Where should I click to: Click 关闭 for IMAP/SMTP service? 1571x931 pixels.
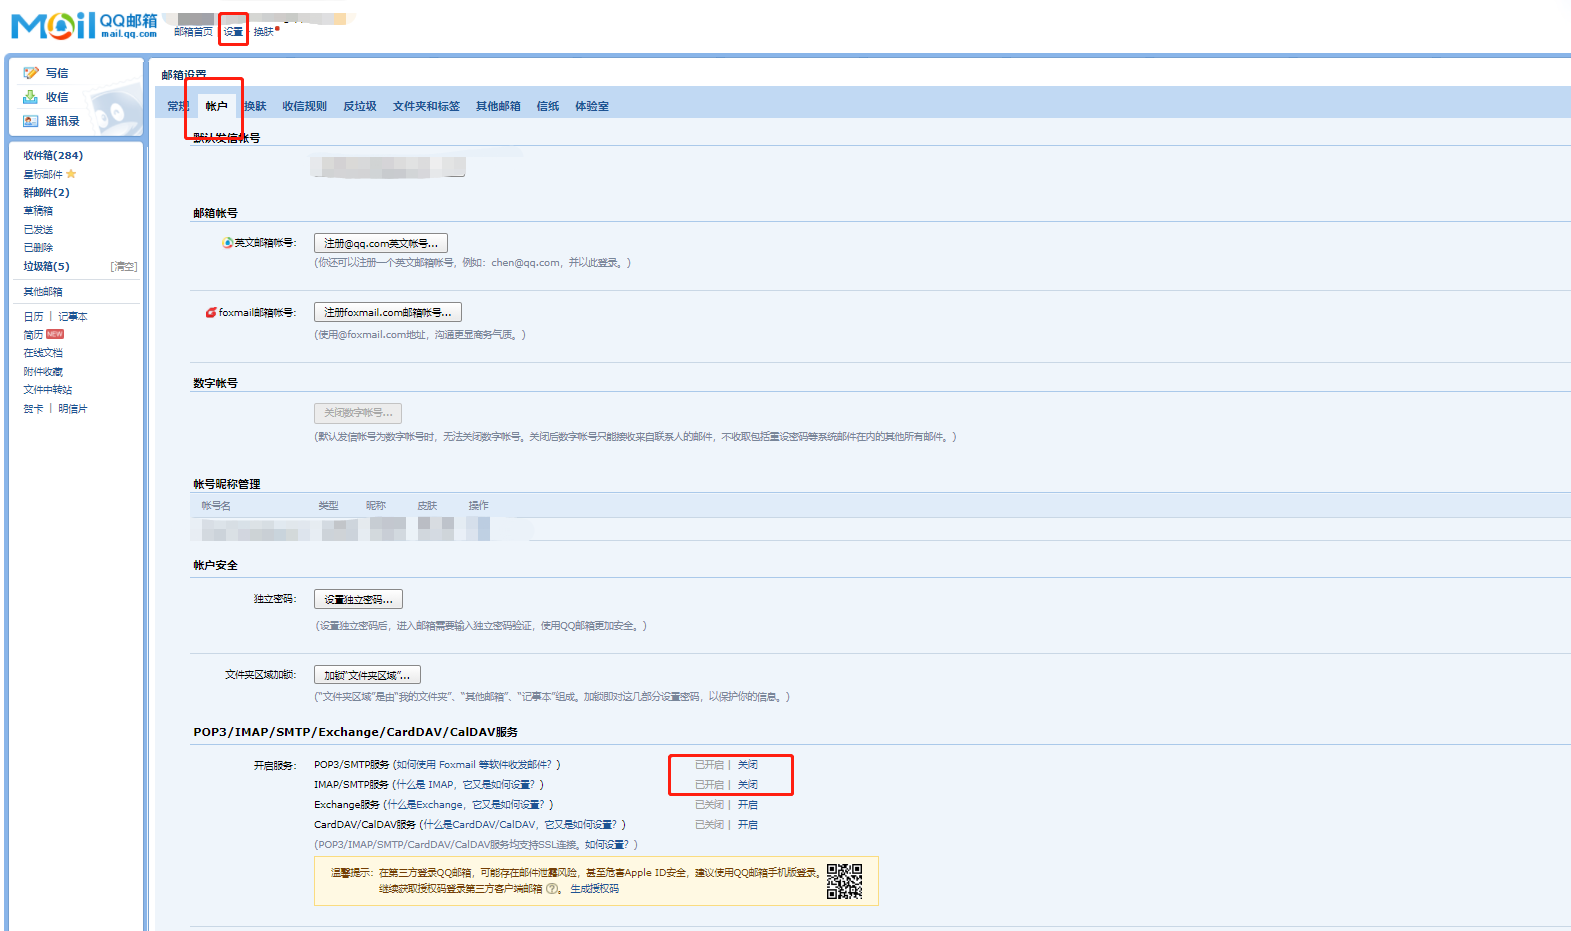click(x=748, y=784)
